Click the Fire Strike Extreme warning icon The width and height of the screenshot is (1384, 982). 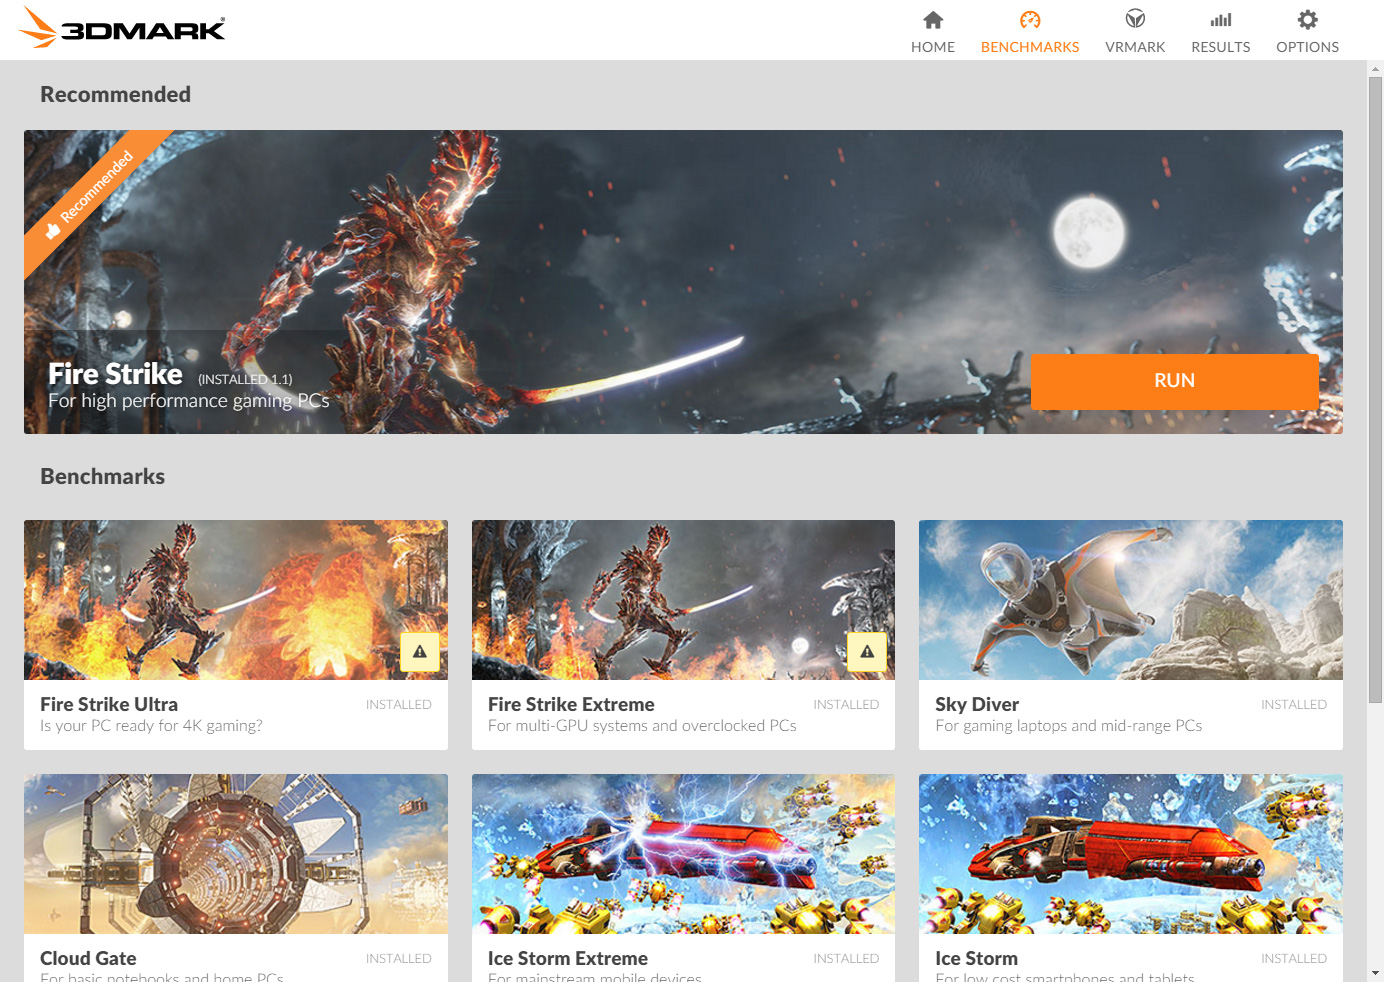[x=867, y=652]
